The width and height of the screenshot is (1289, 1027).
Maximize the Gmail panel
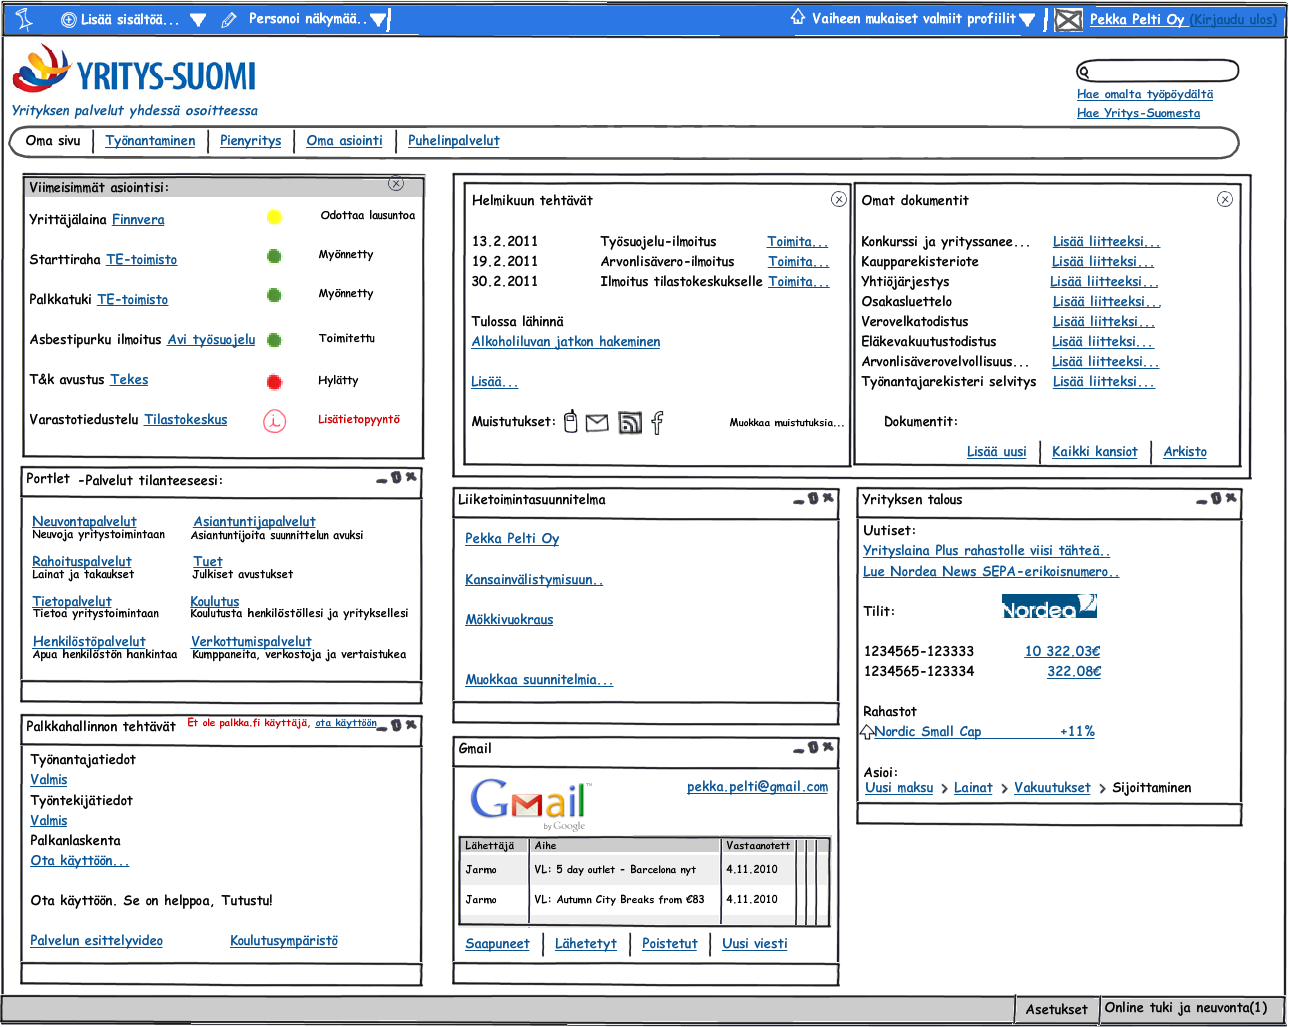[x=814, y=748]
